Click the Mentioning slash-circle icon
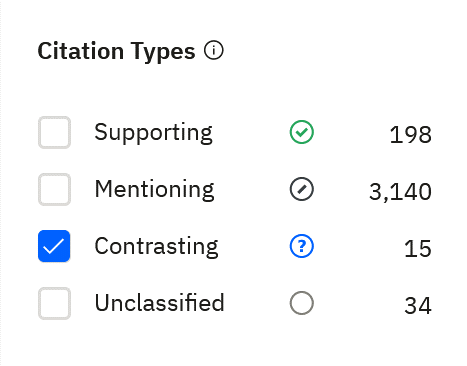This screenshot has height=366, width=467. point(301,189)
